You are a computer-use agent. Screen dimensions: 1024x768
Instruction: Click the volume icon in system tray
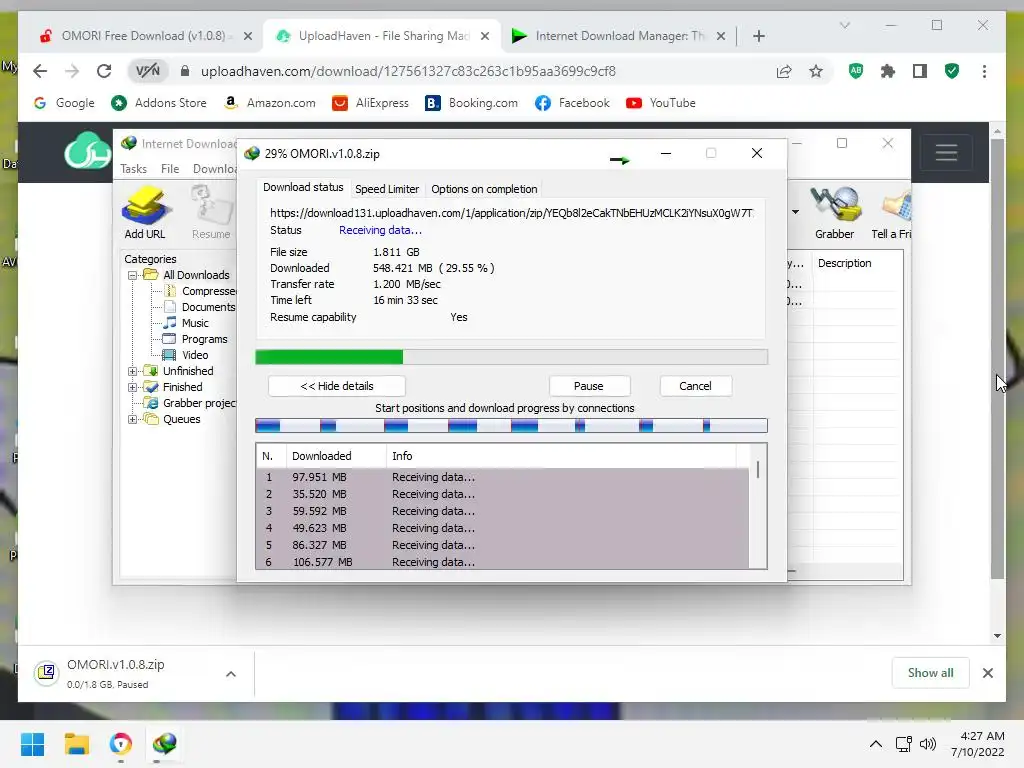coord(927,744)
